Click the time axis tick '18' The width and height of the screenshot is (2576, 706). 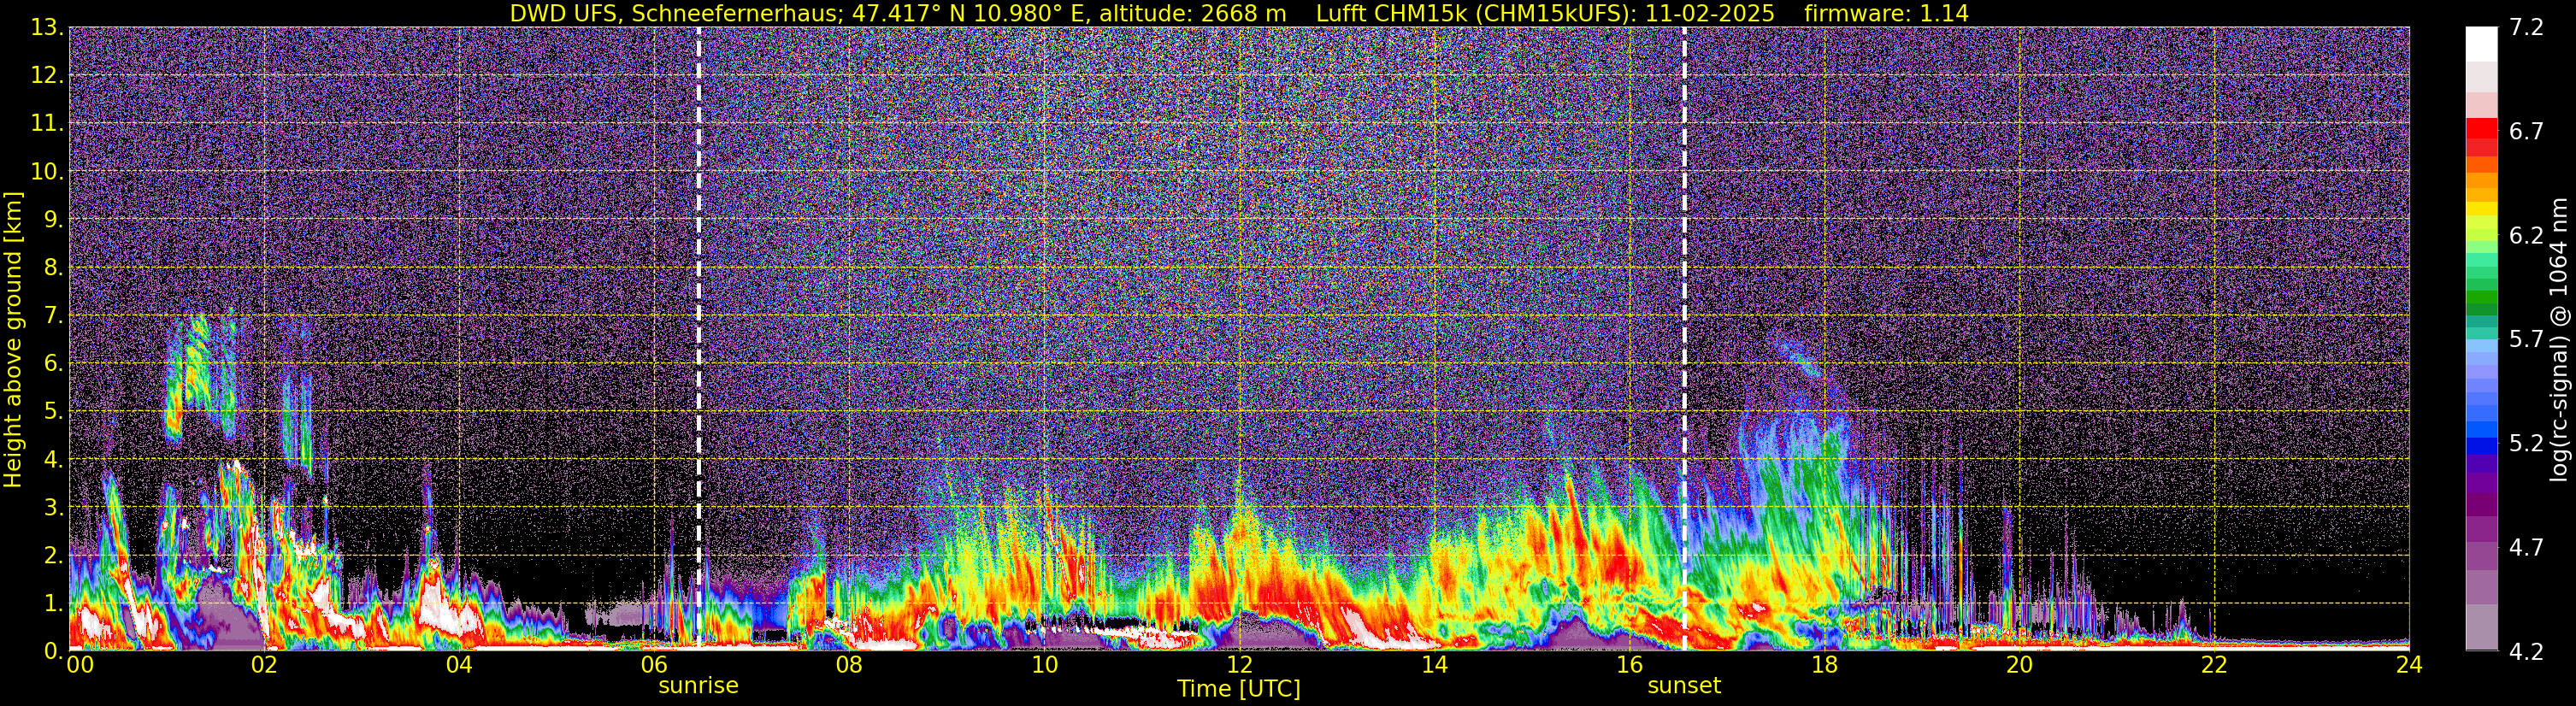point(1824,666)
